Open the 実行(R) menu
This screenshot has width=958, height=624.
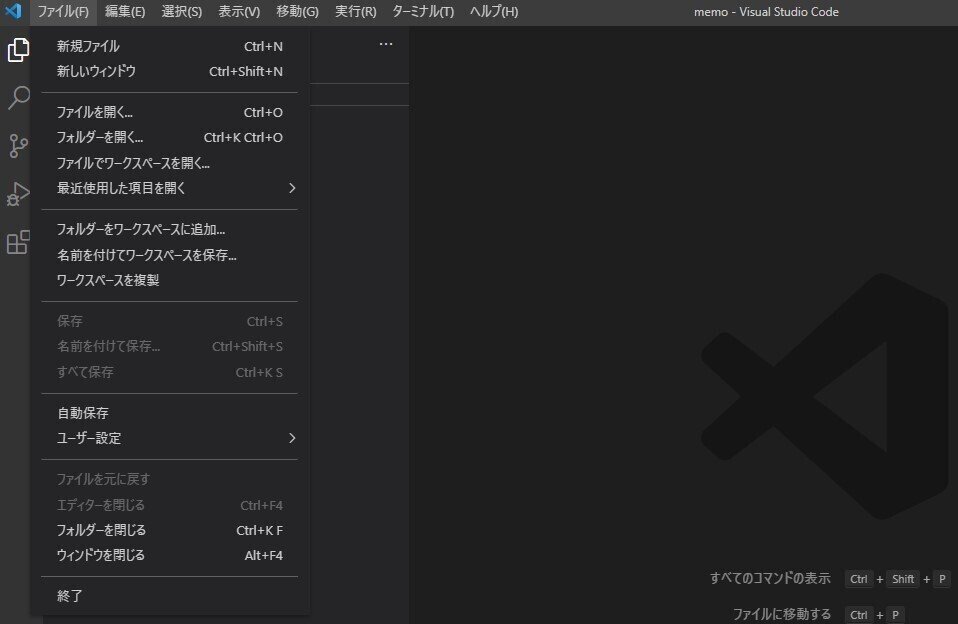(x=355, y=12)
